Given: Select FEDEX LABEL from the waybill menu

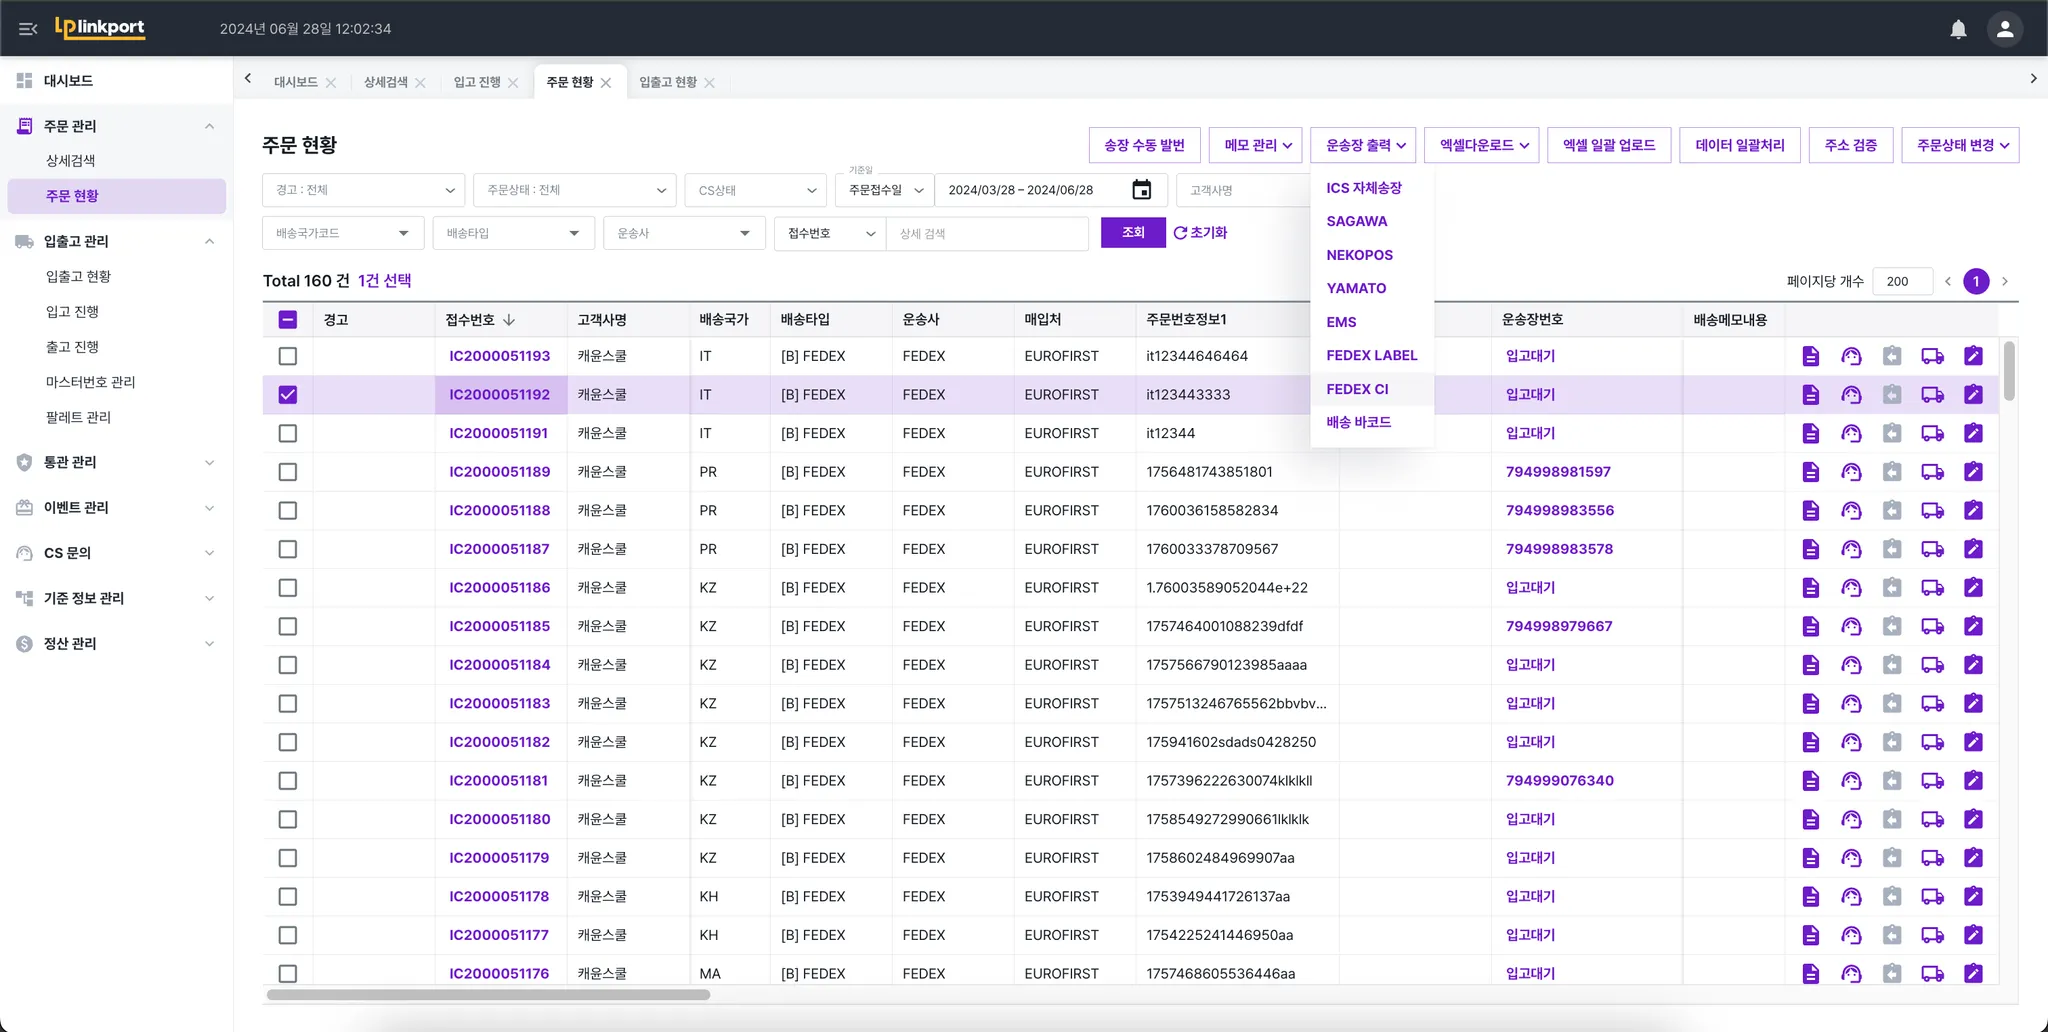Looking at the screenshot, I should (x=1371, y=355).
